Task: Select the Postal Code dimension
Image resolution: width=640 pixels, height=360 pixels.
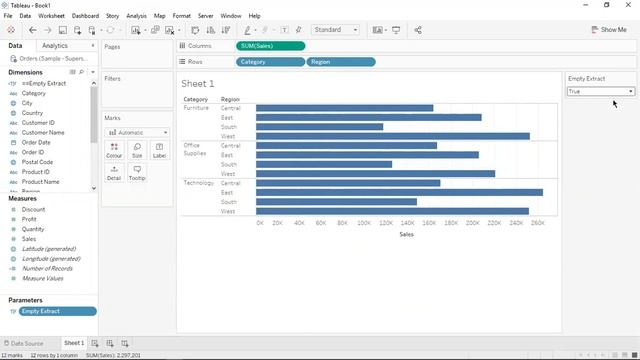Action: (x=37, y=162)
